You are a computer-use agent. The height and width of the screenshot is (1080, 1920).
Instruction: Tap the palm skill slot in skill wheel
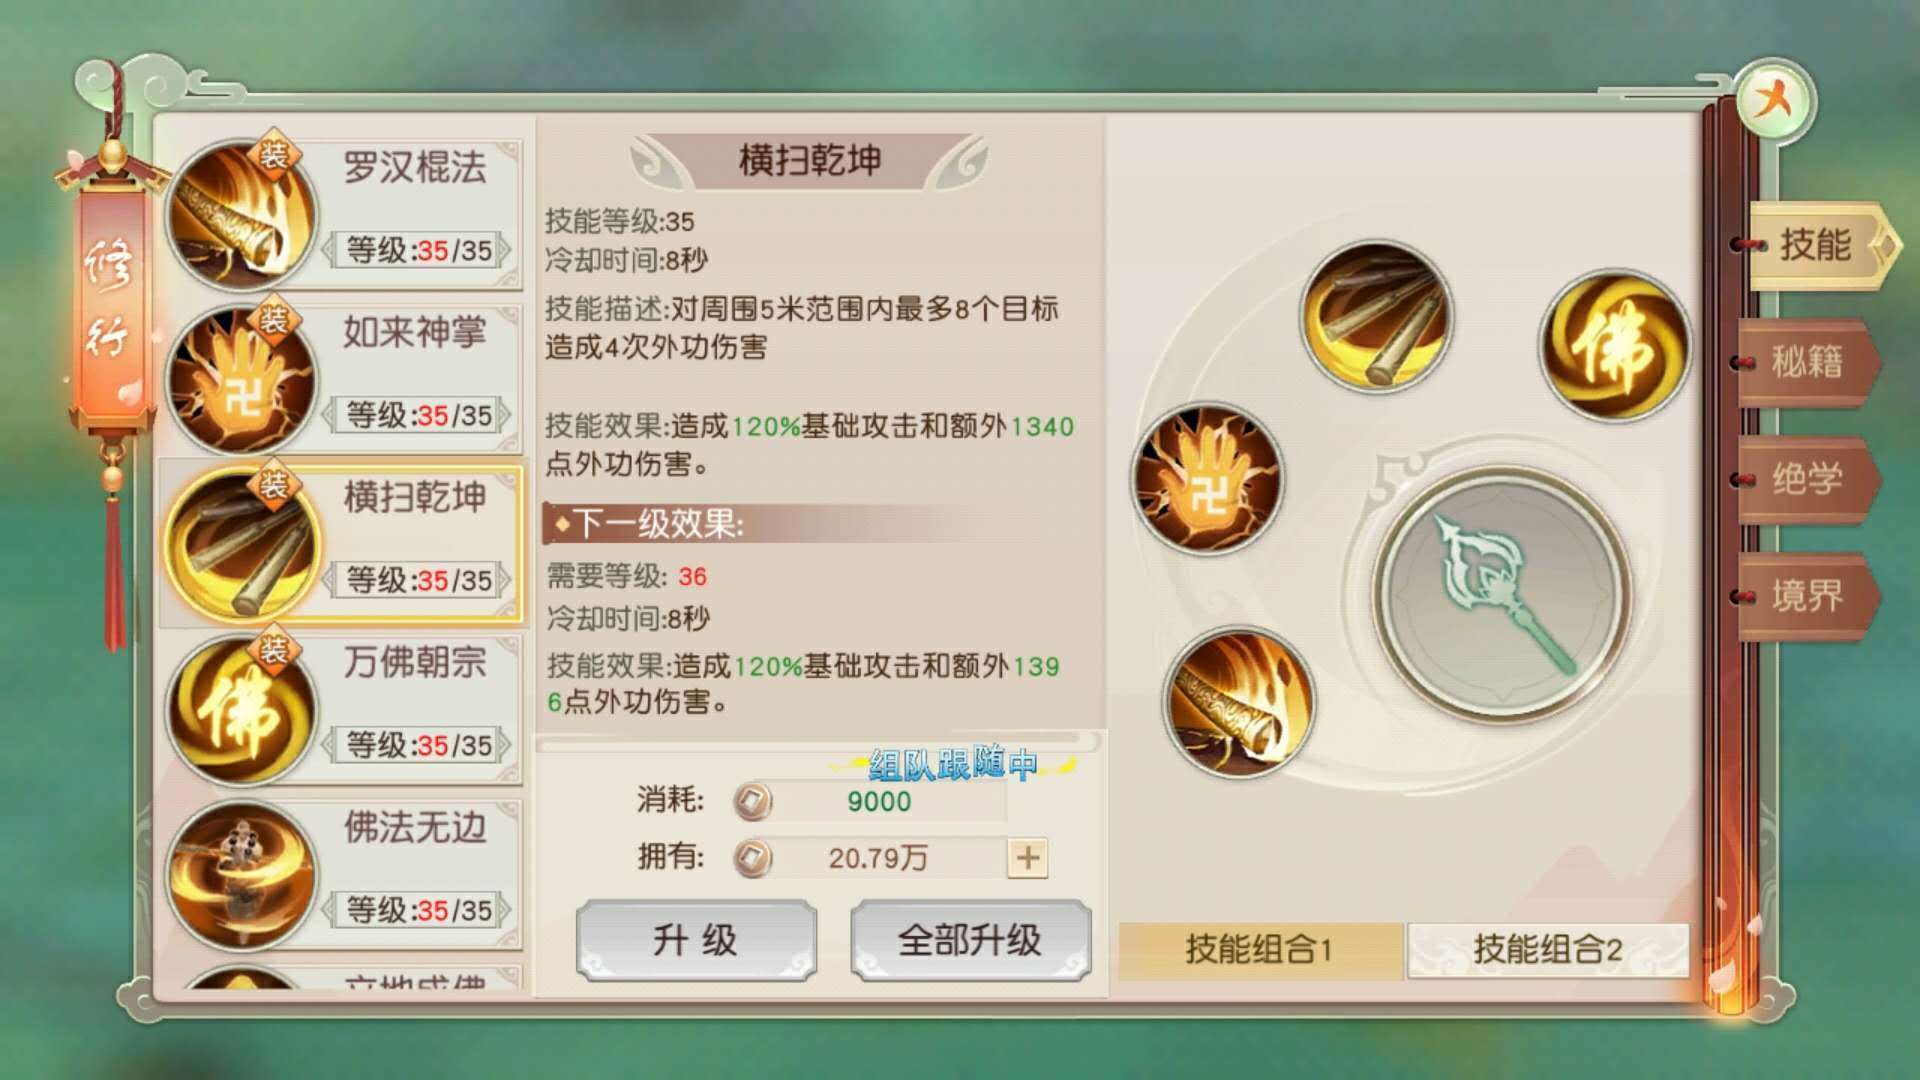[x=1208, y=478]
